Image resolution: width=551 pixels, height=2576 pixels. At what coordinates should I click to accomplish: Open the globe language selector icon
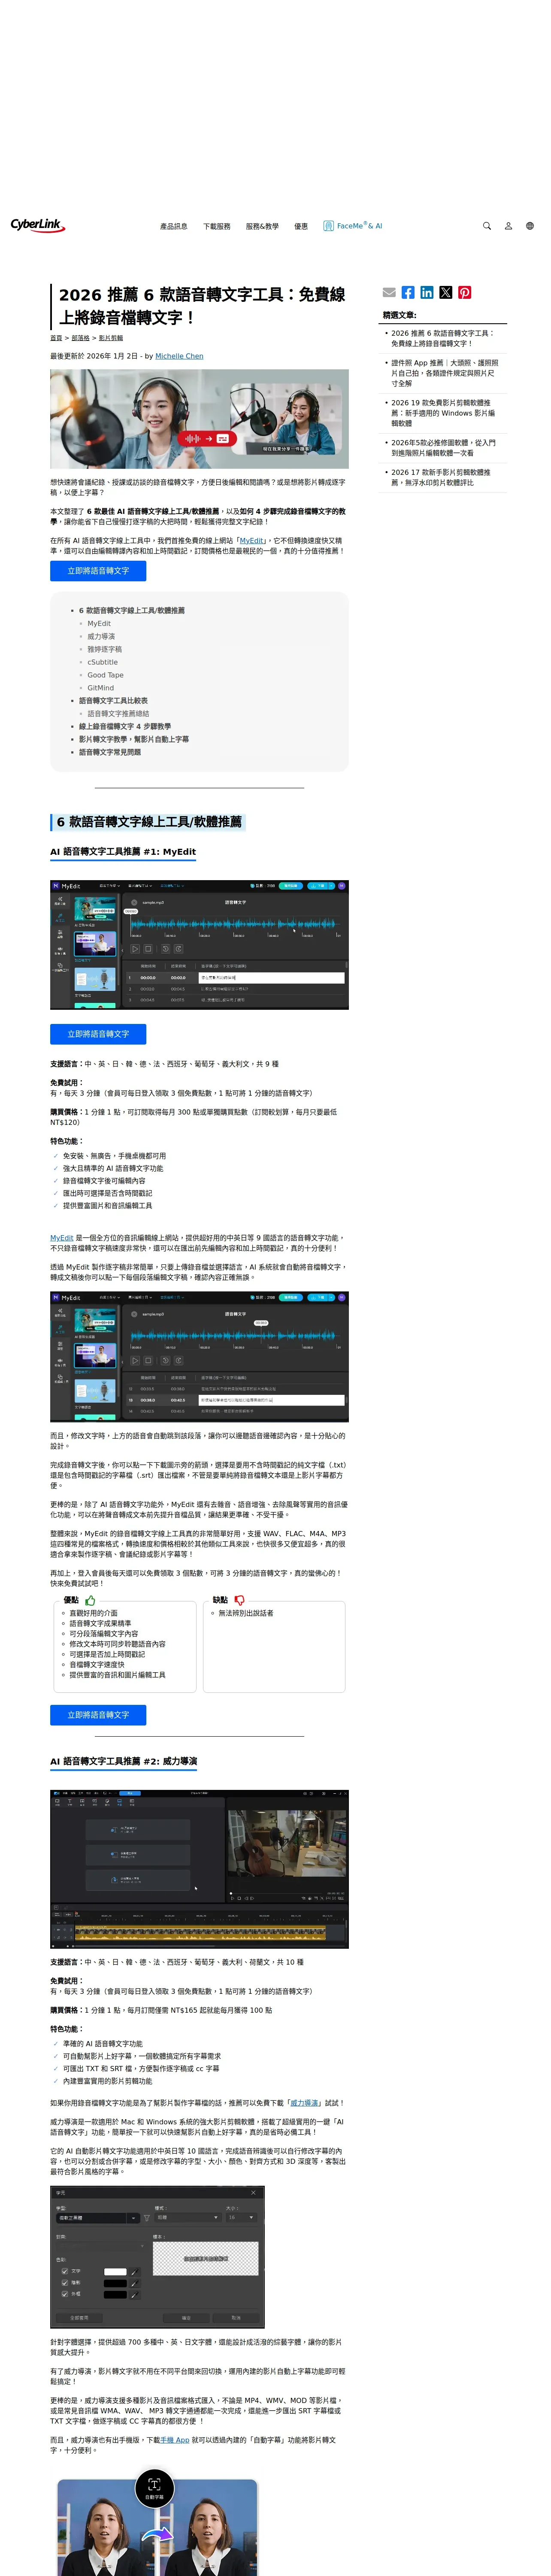529,226
